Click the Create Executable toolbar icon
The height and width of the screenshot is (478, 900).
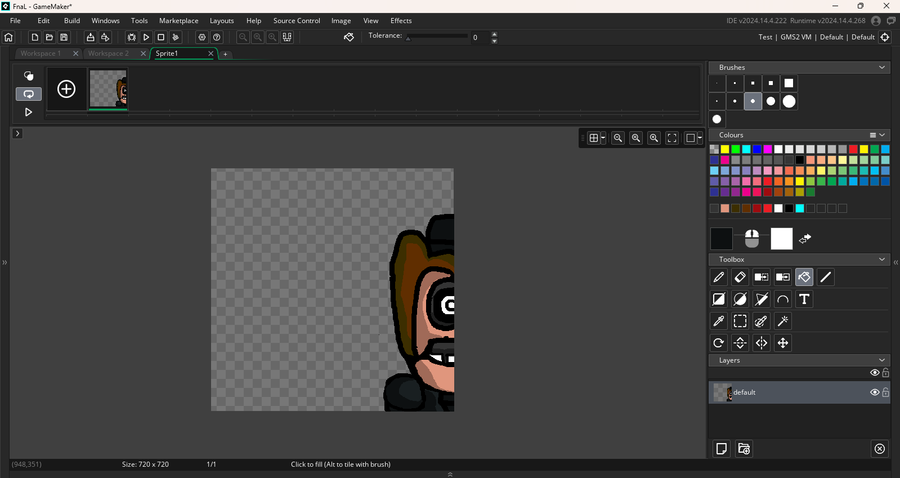point(90,37)
